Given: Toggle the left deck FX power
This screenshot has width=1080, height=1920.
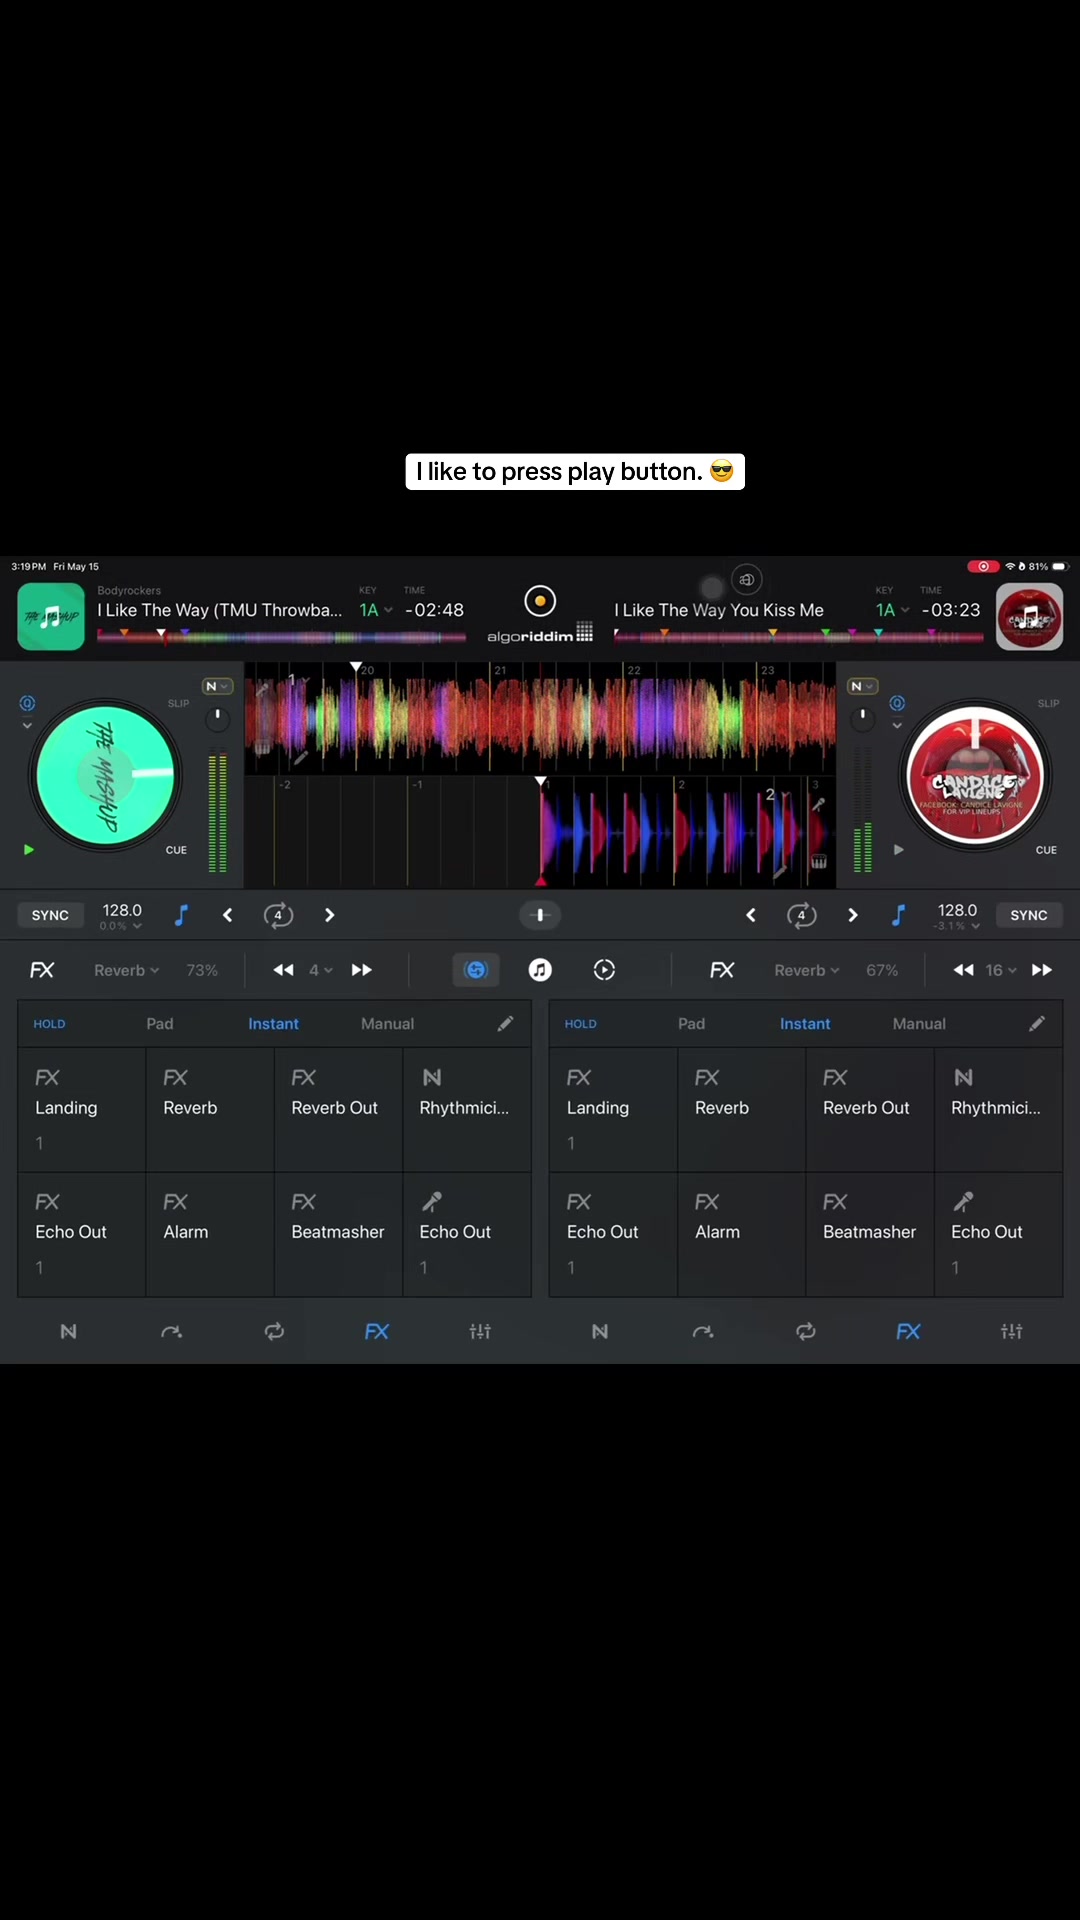Looking at the screenshot, I should pos(42,970).
